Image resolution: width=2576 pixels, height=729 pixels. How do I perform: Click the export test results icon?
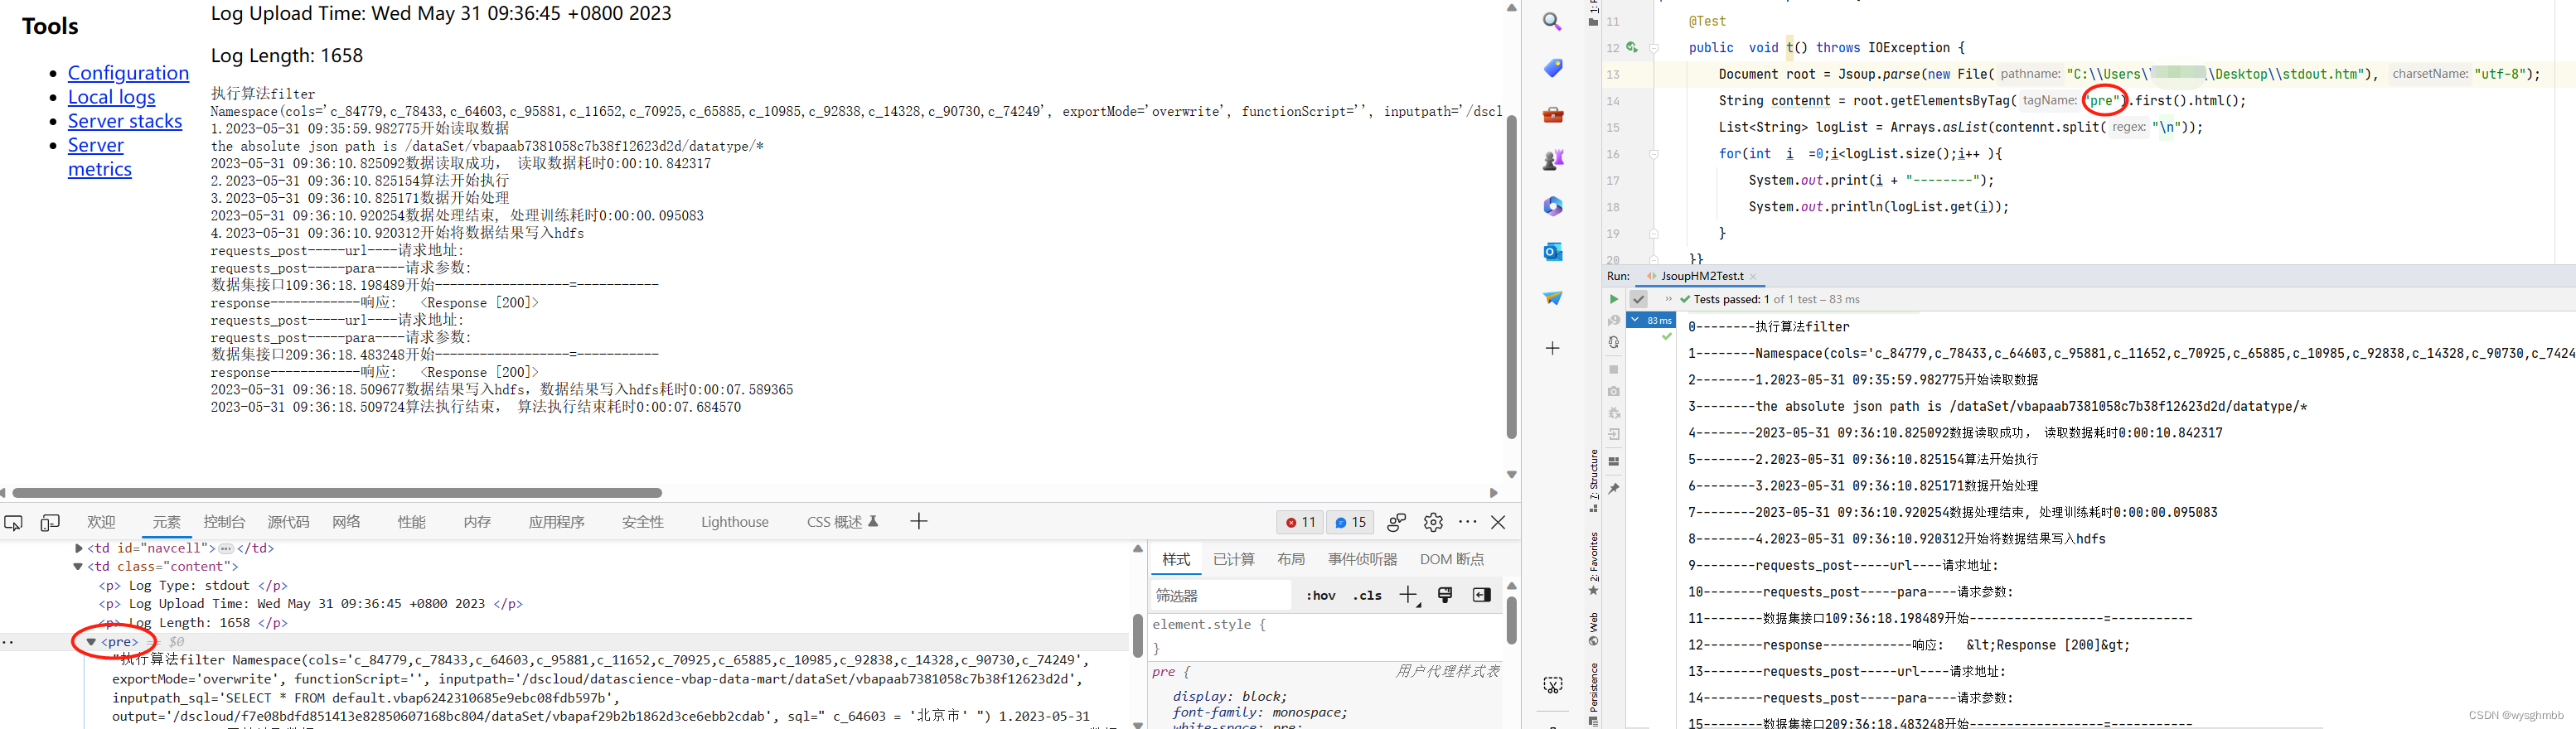pos(1613,434)
